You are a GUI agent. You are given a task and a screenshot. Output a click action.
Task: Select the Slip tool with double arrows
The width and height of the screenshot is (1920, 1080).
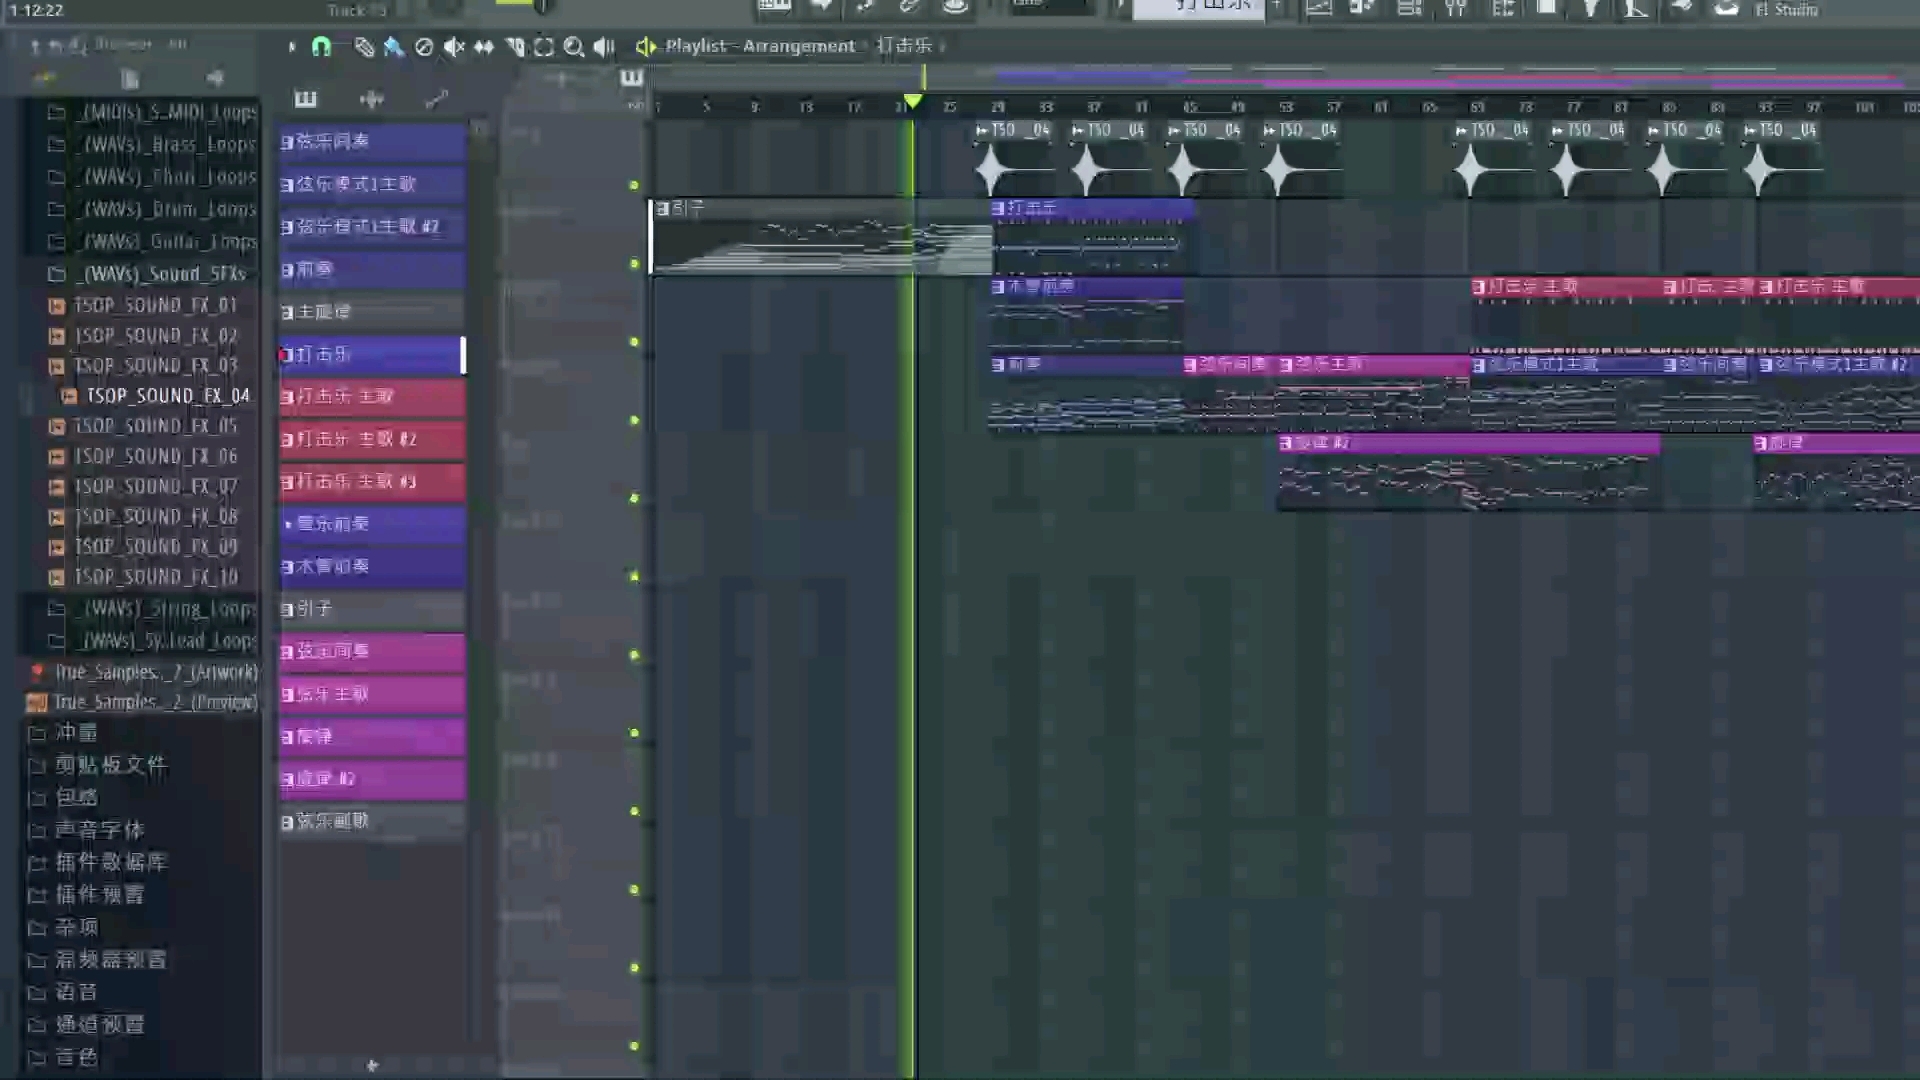[484, 46]
